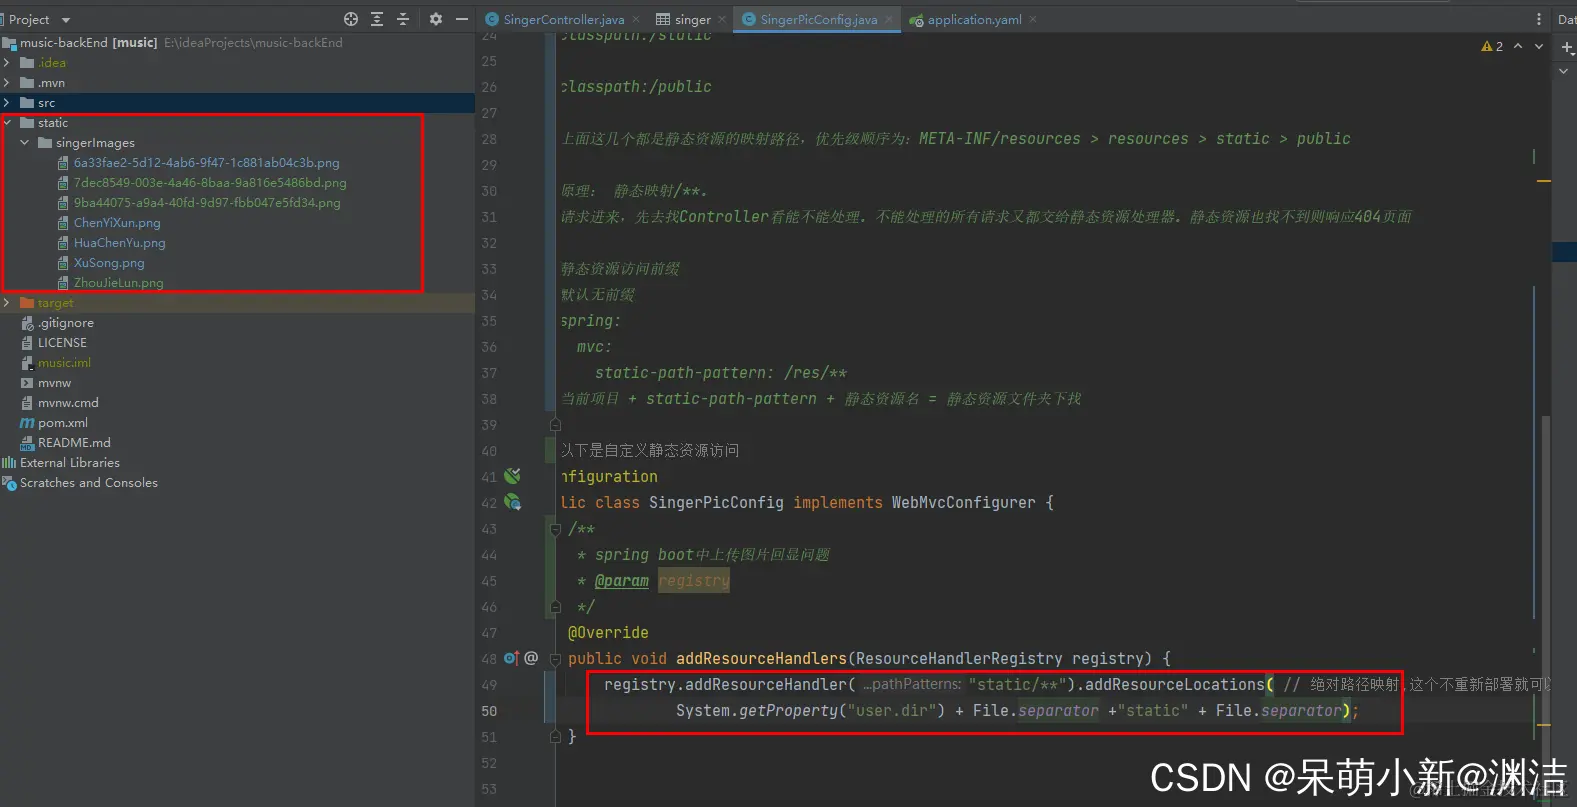Switch to singer table tab
The image size is (1577, 807).
tap(692, 19)
